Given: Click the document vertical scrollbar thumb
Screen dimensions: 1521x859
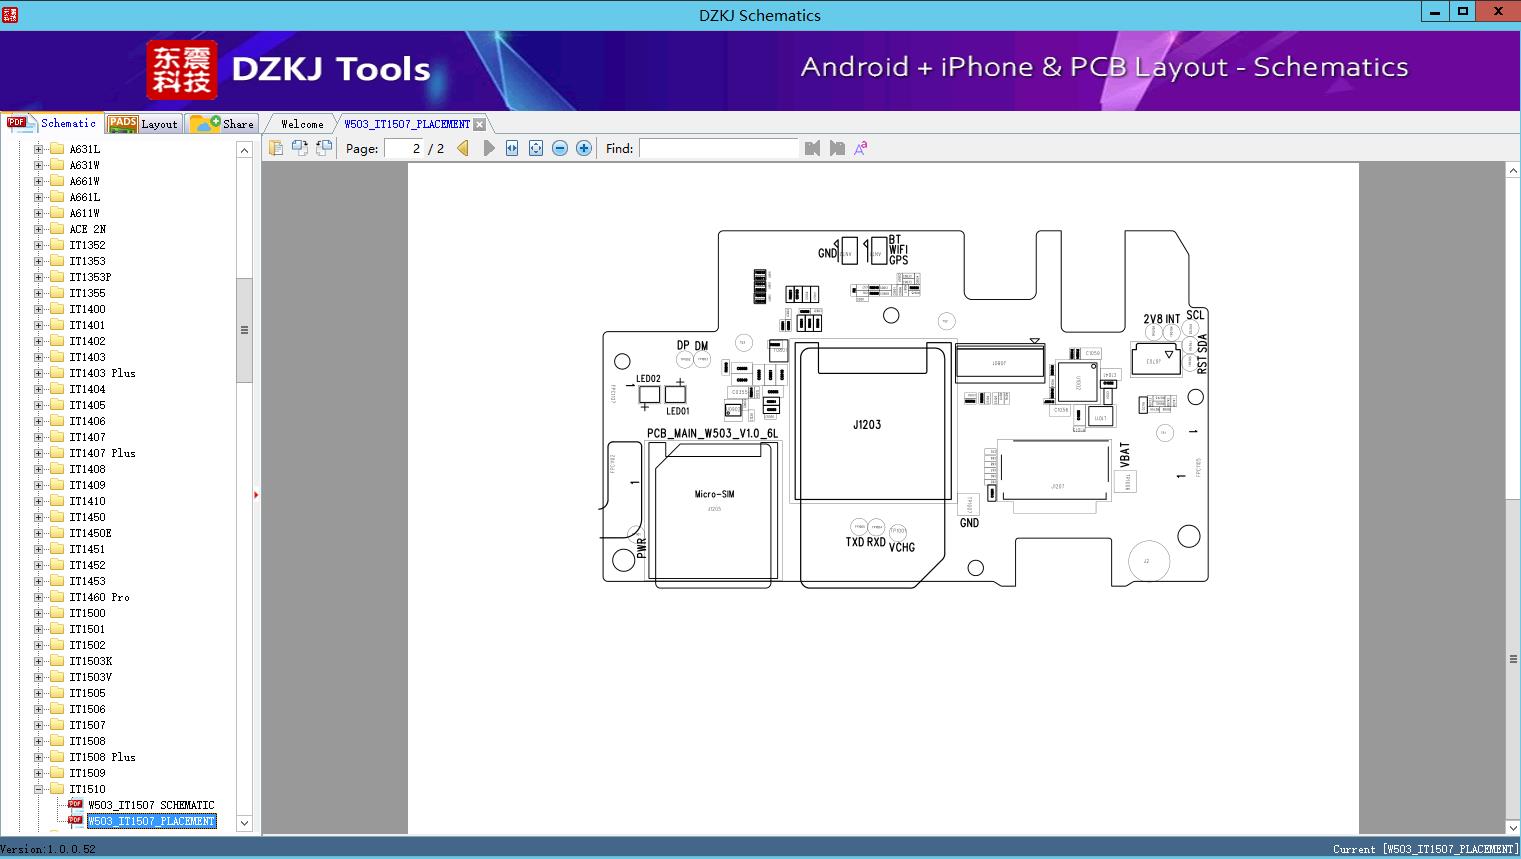Looking at the screenshot, I should point(1513,658).
